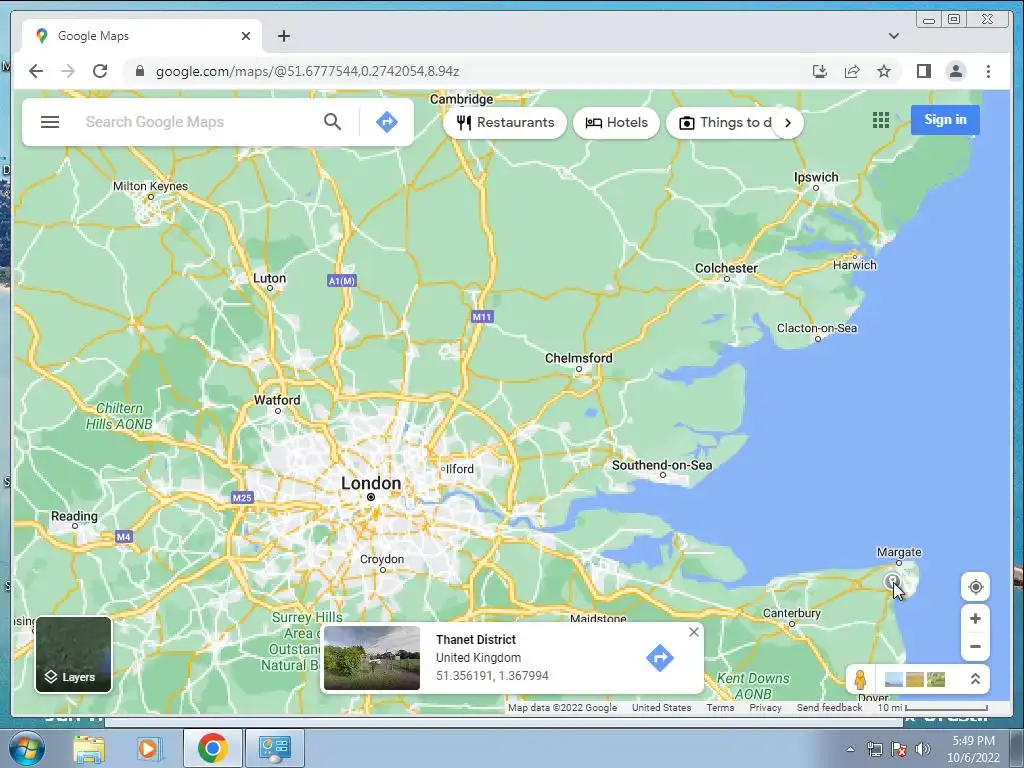Screen dimensions: 1024x768
Task: Open the Privacy link
Action: pos(765,708)
